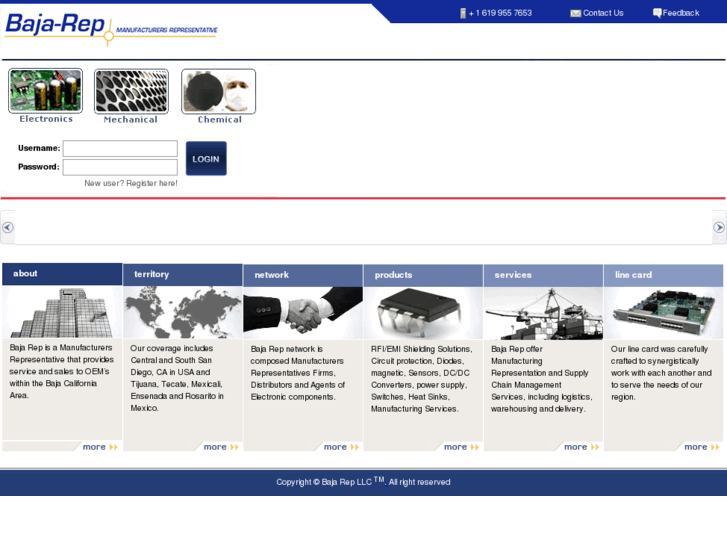This screenshot has height=545, width=727.
Task: Click more link in network panel
Action: coord(341,447)
